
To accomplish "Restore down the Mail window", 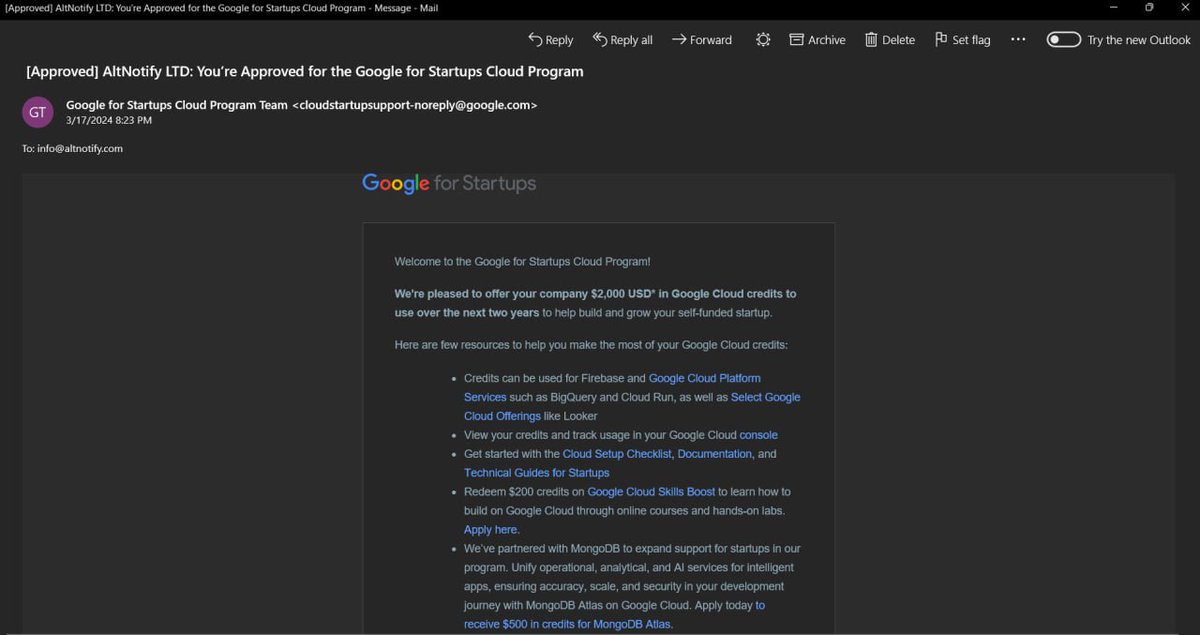I will coord(1149,8).
